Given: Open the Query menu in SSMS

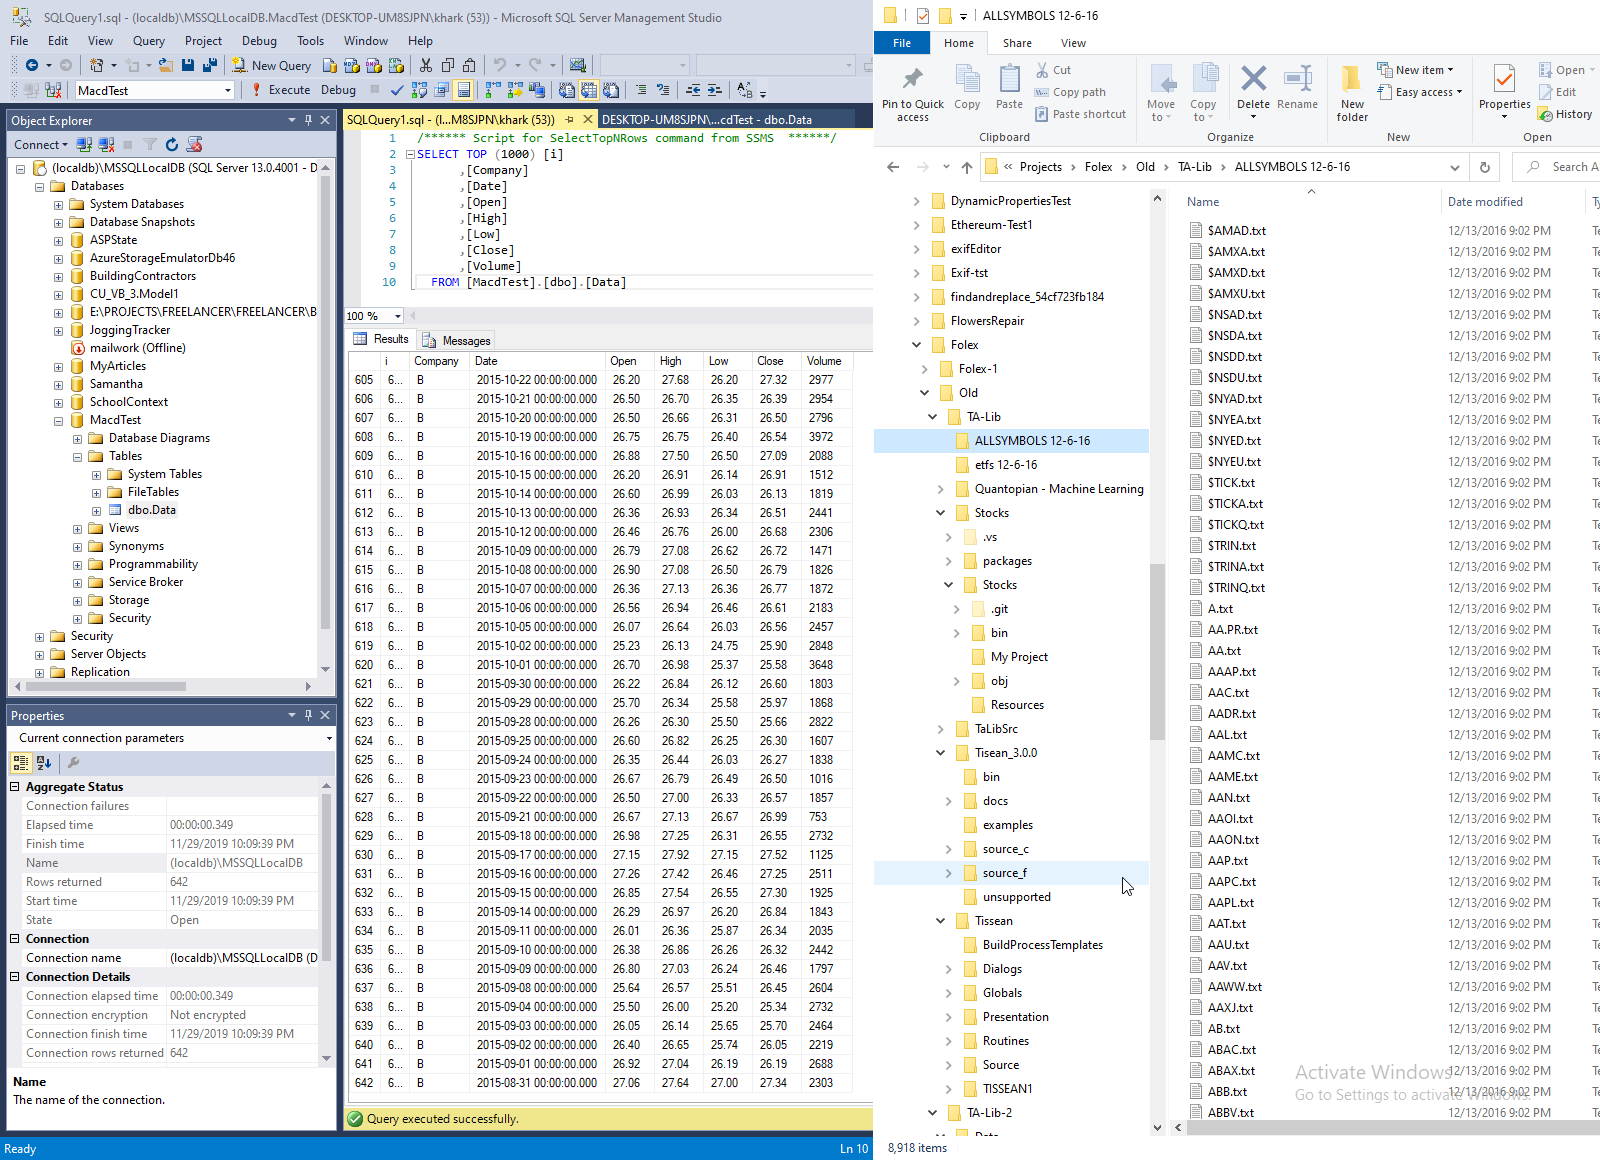Looking at the screenshot, I should [149, 41].
